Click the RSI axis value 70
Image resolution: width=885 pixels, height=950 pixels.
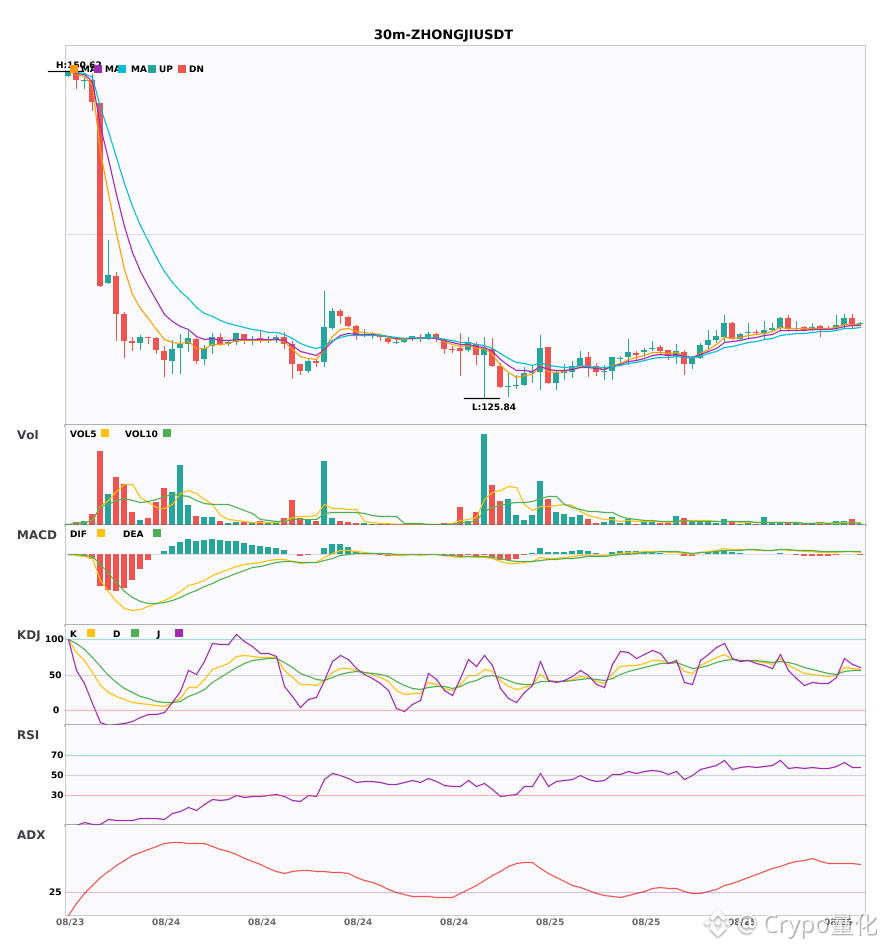pyautogui.click(x=57, y=755)
